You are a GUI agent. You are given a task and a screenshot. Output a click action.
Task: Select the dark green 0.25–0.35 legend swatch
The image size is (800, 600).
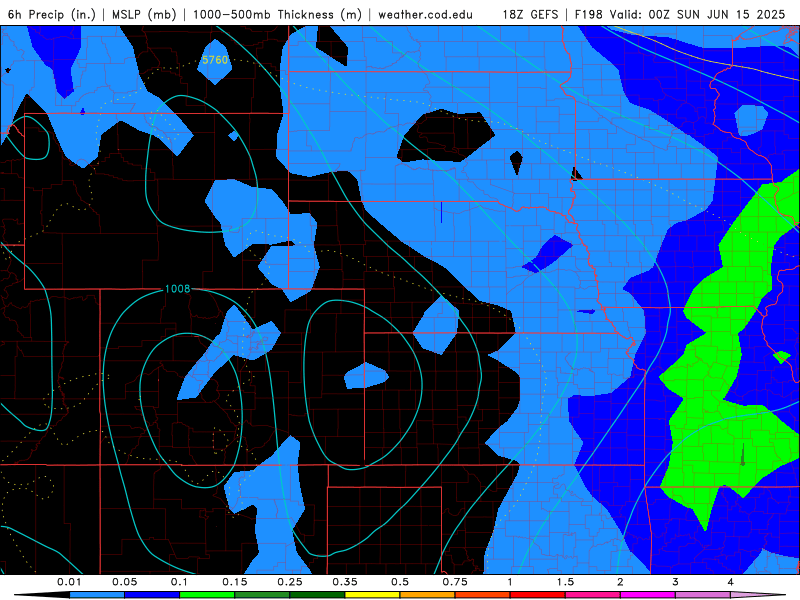click(x=317, y=595)
